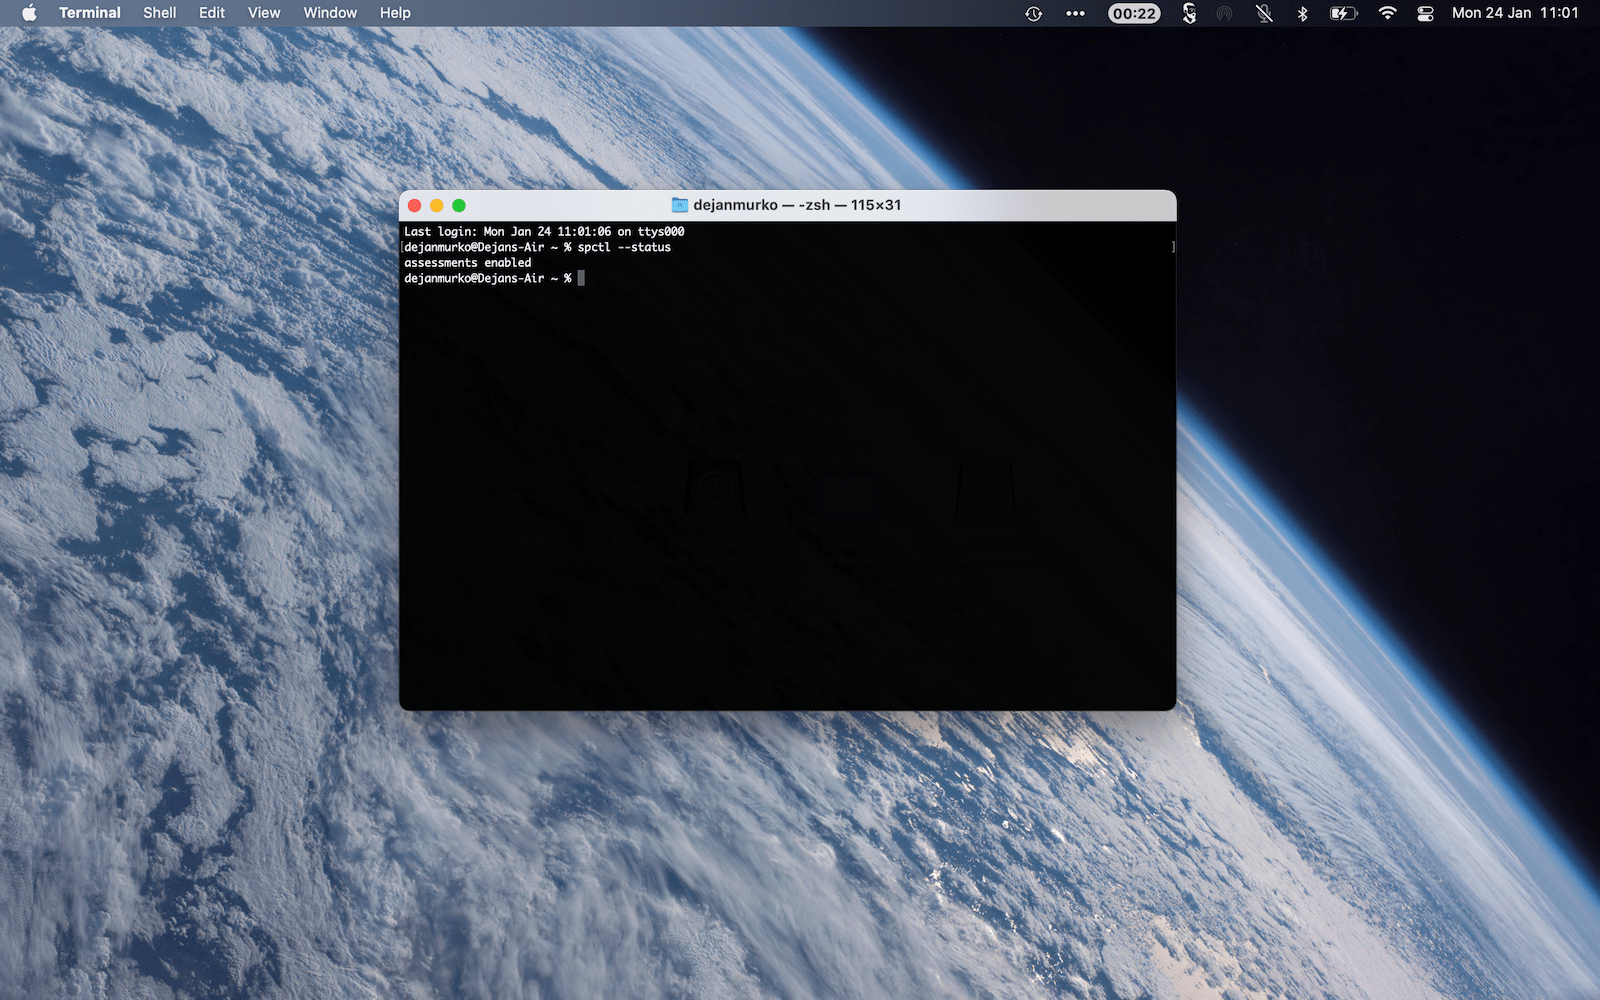The image size is (1600, 1000).
Task: Open the Terminal application menu
Action: (89, 13)
